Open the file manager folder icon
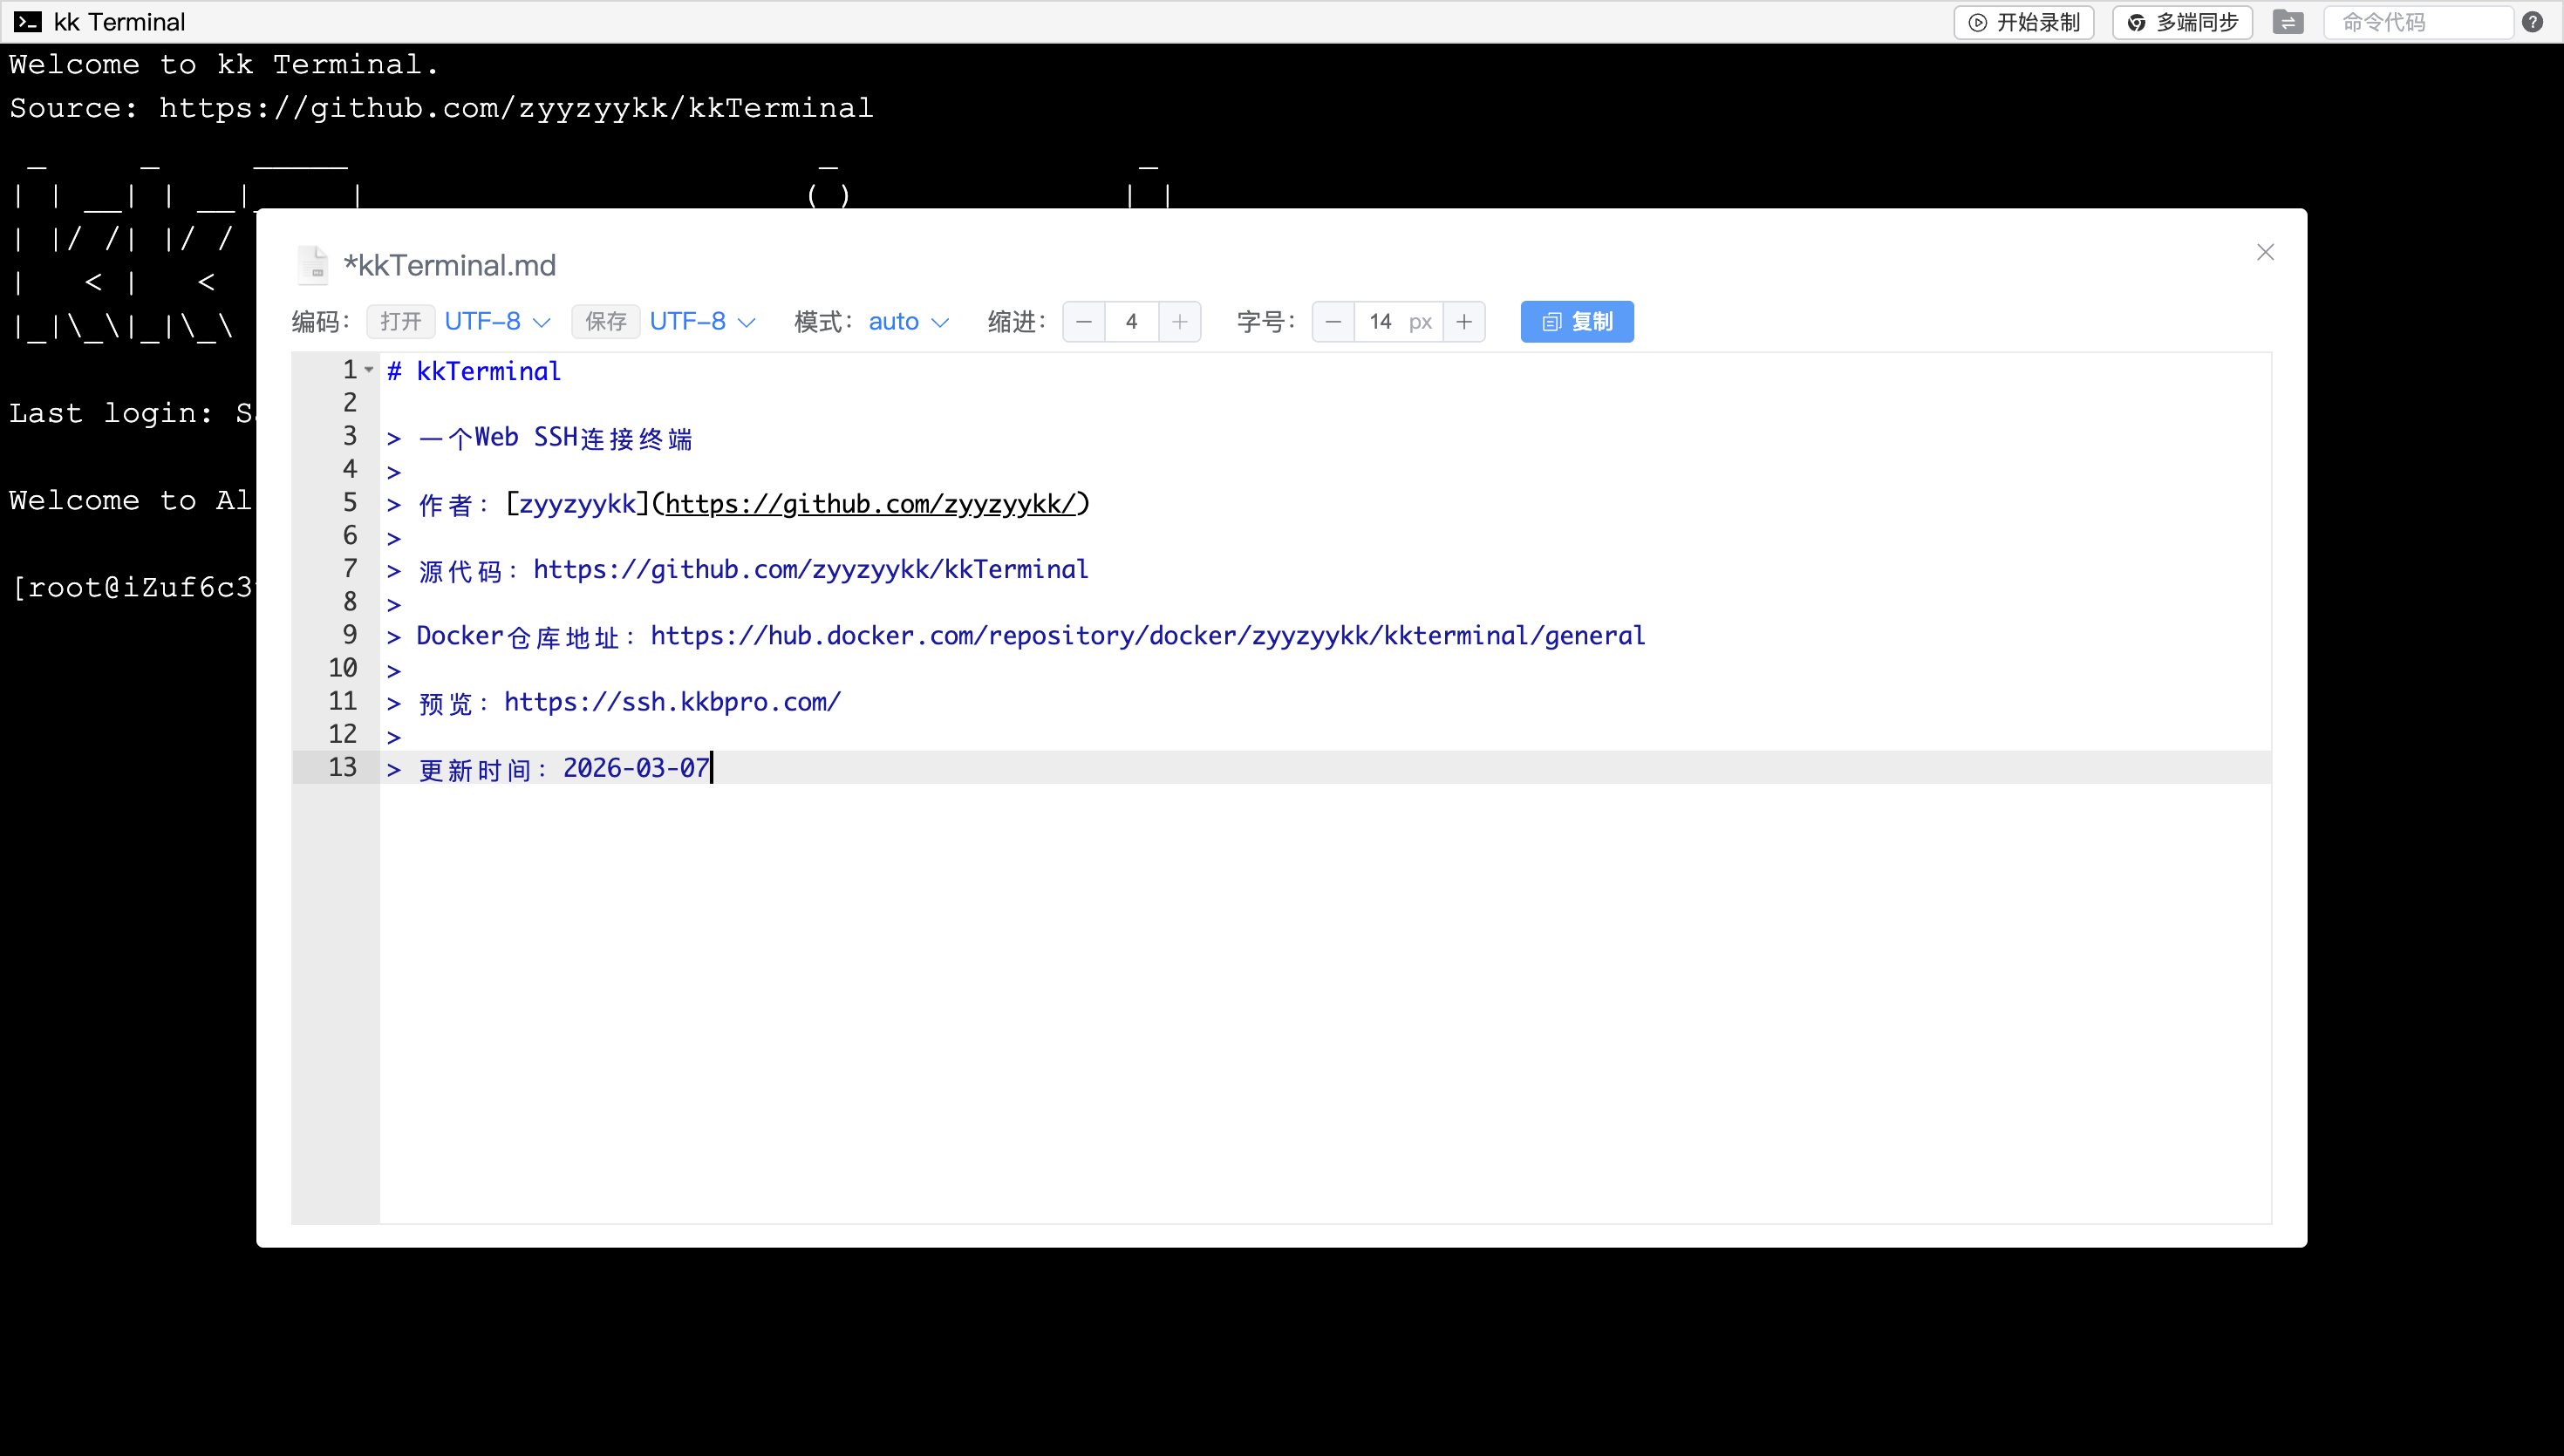 (x=2288, y=22)
